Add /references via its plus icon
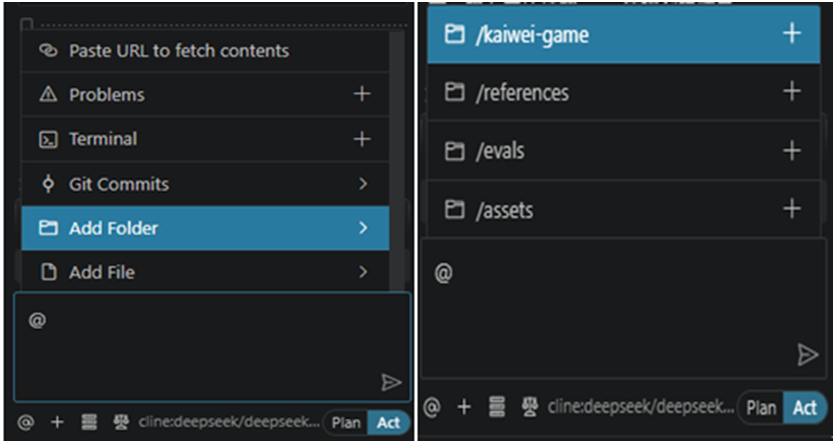835x443 pixels. (x=792, y=91)
